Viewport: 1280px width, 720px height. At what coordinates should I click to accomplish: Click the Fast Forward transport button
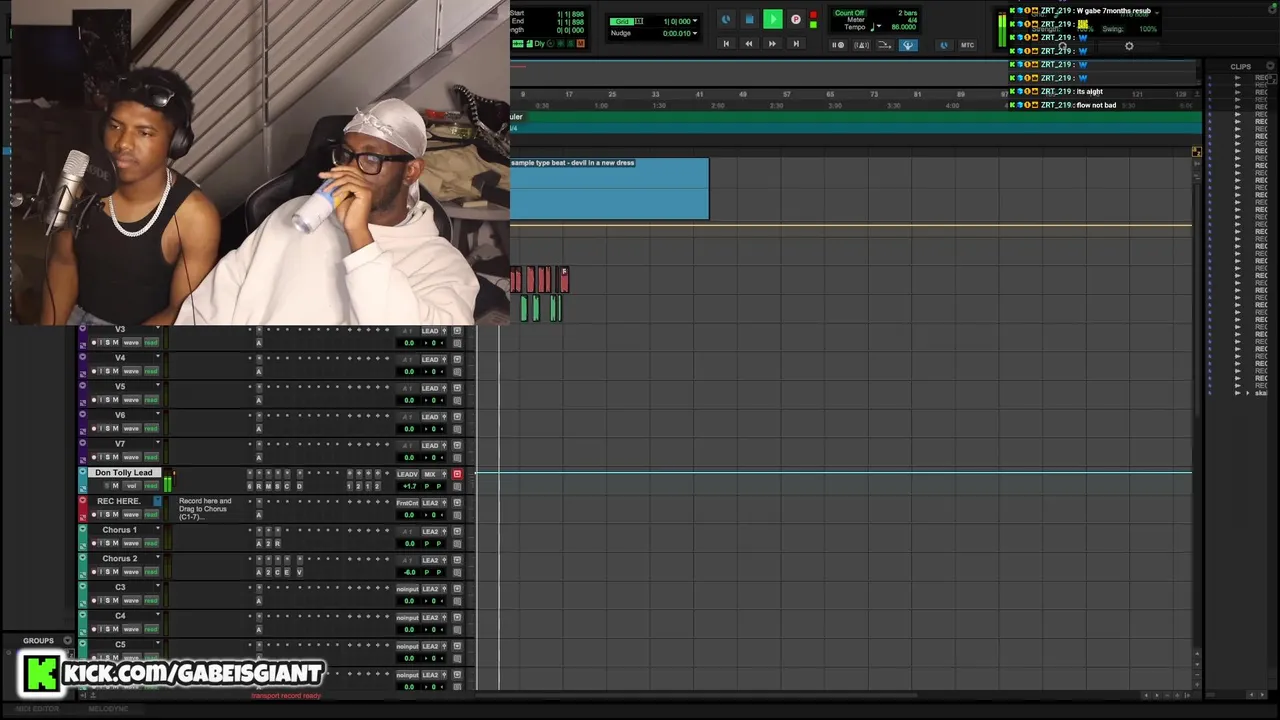tap(771, 44)
